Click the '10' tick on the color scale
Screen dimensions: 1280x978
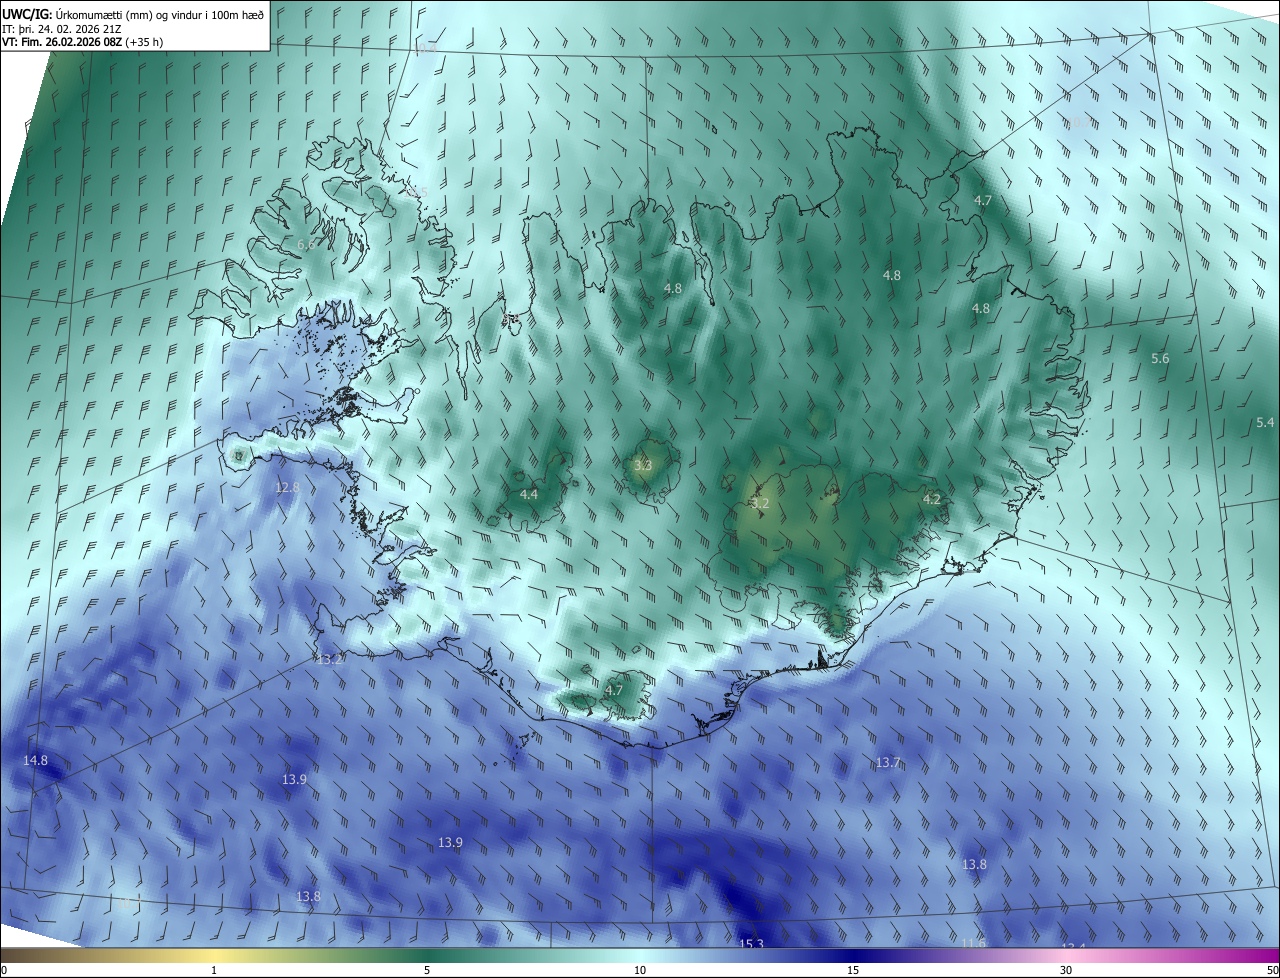pos(640,971)
